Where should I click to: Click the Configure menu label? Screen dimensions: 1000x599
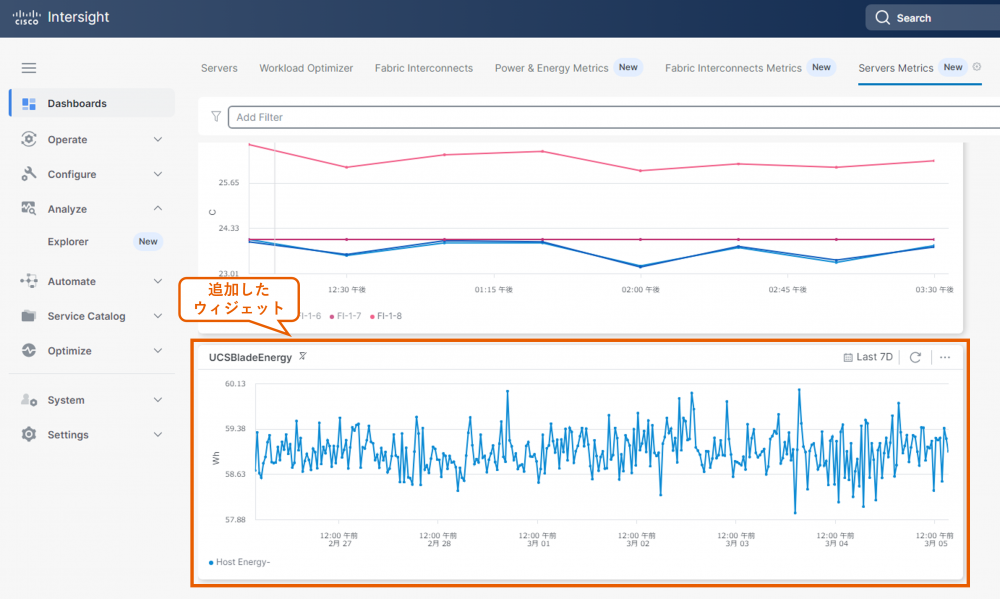tap(71, 174)
